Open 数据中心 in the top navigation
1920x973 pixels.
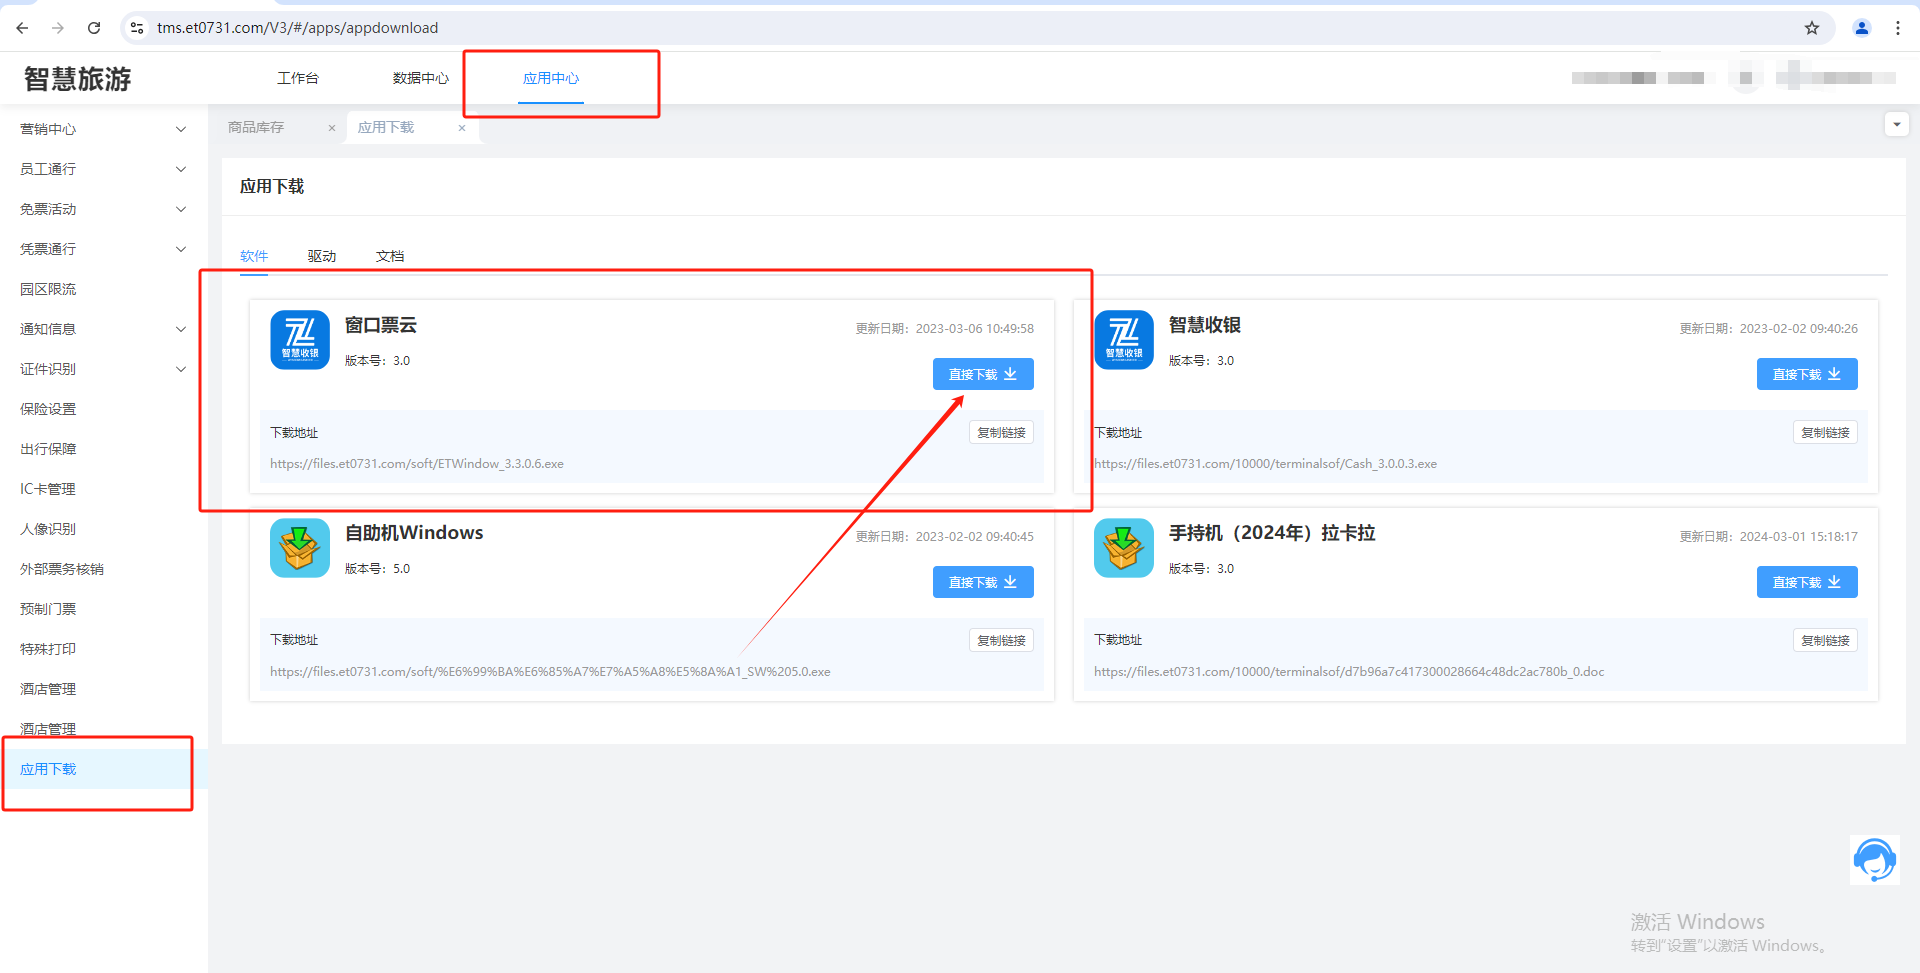click(420, 78)
